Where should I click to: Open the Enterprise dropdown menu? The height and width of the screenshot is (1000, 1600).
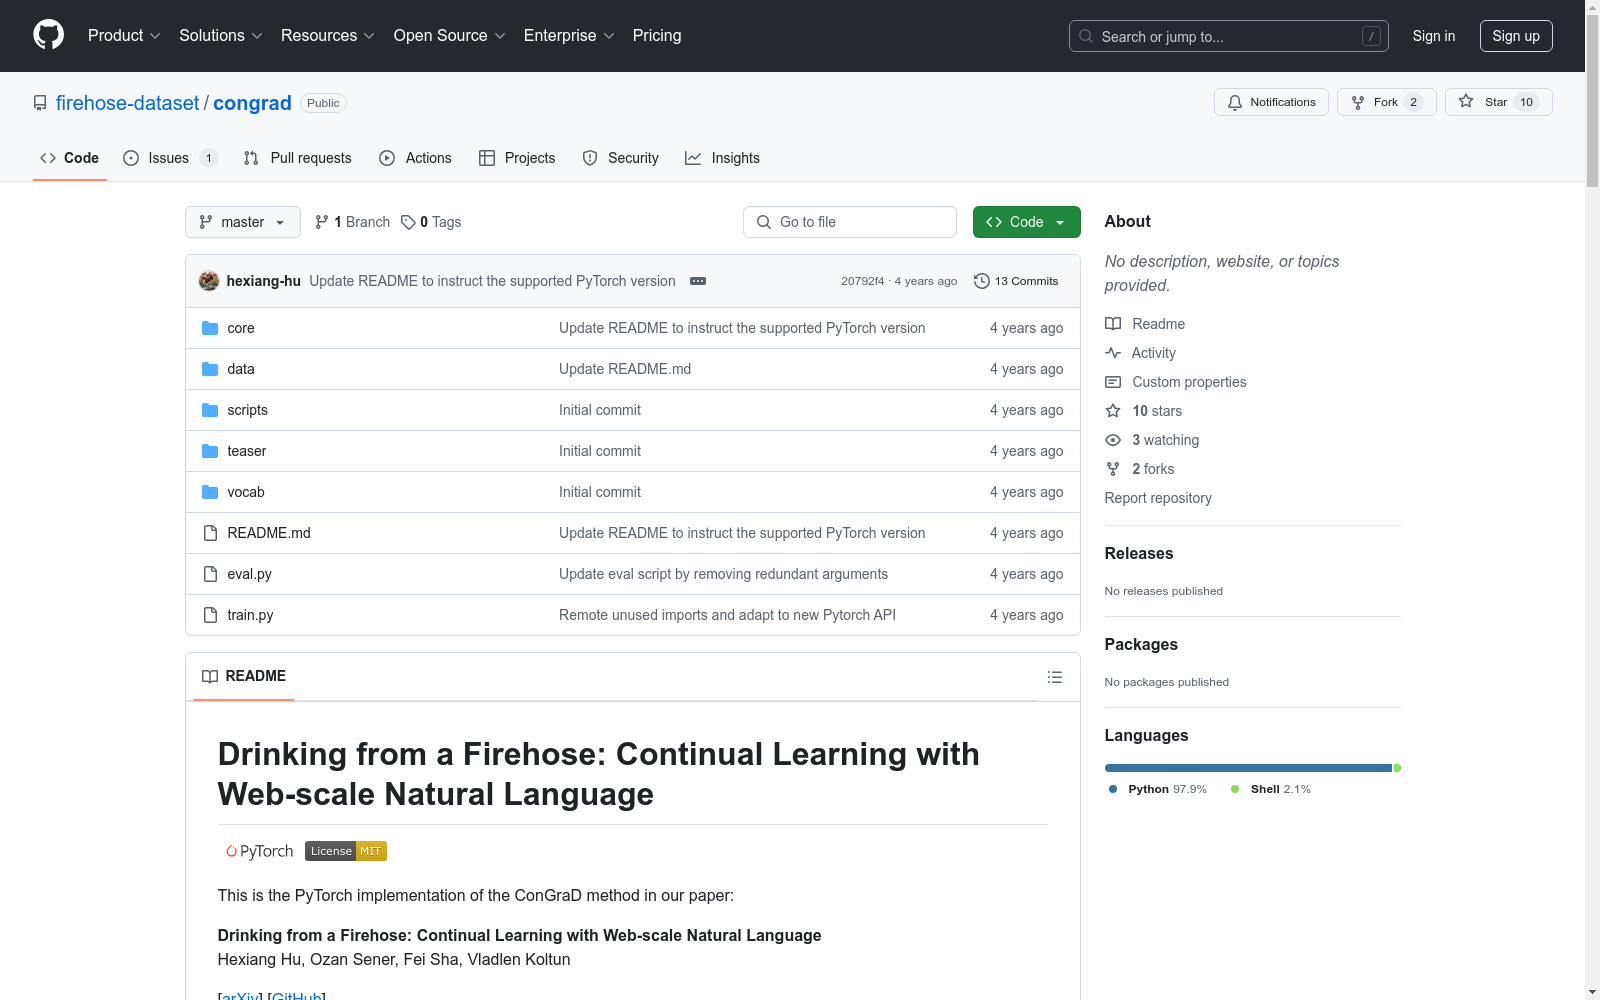(569, 36)
